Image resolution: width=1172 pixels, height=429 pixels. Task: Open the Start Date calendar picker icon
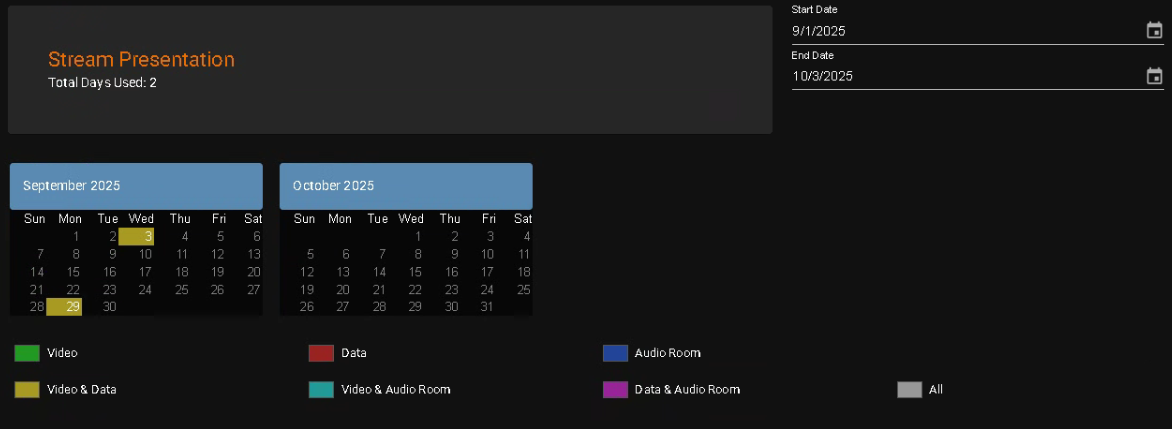[x=1154, y=30]
